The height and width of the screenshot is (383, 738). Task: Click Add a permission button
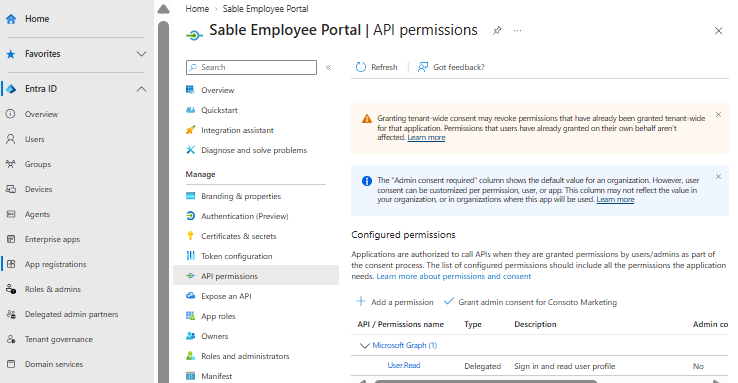(x=394, y=302)
